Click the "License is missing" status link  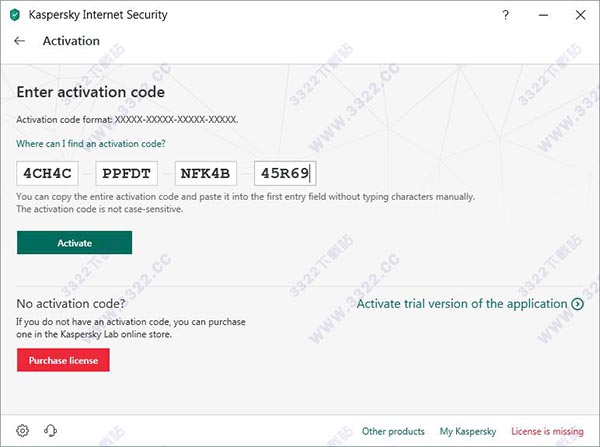[547, 431]
